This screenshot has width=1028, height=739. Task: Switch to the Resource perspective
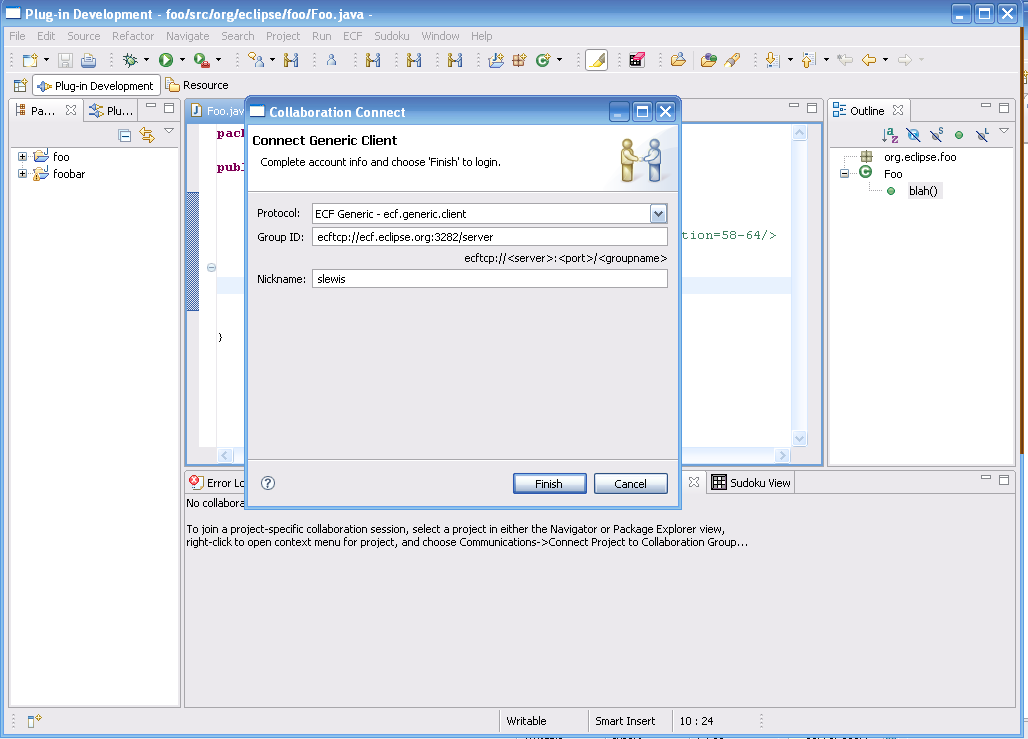(197, 85)
